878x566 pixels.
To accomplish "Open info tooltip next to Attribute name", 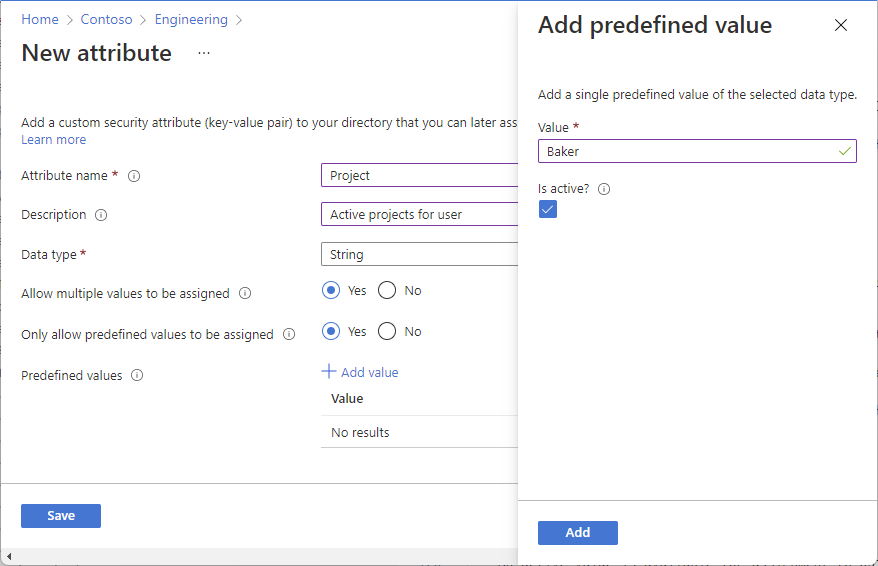I will [x=134, y=176].
